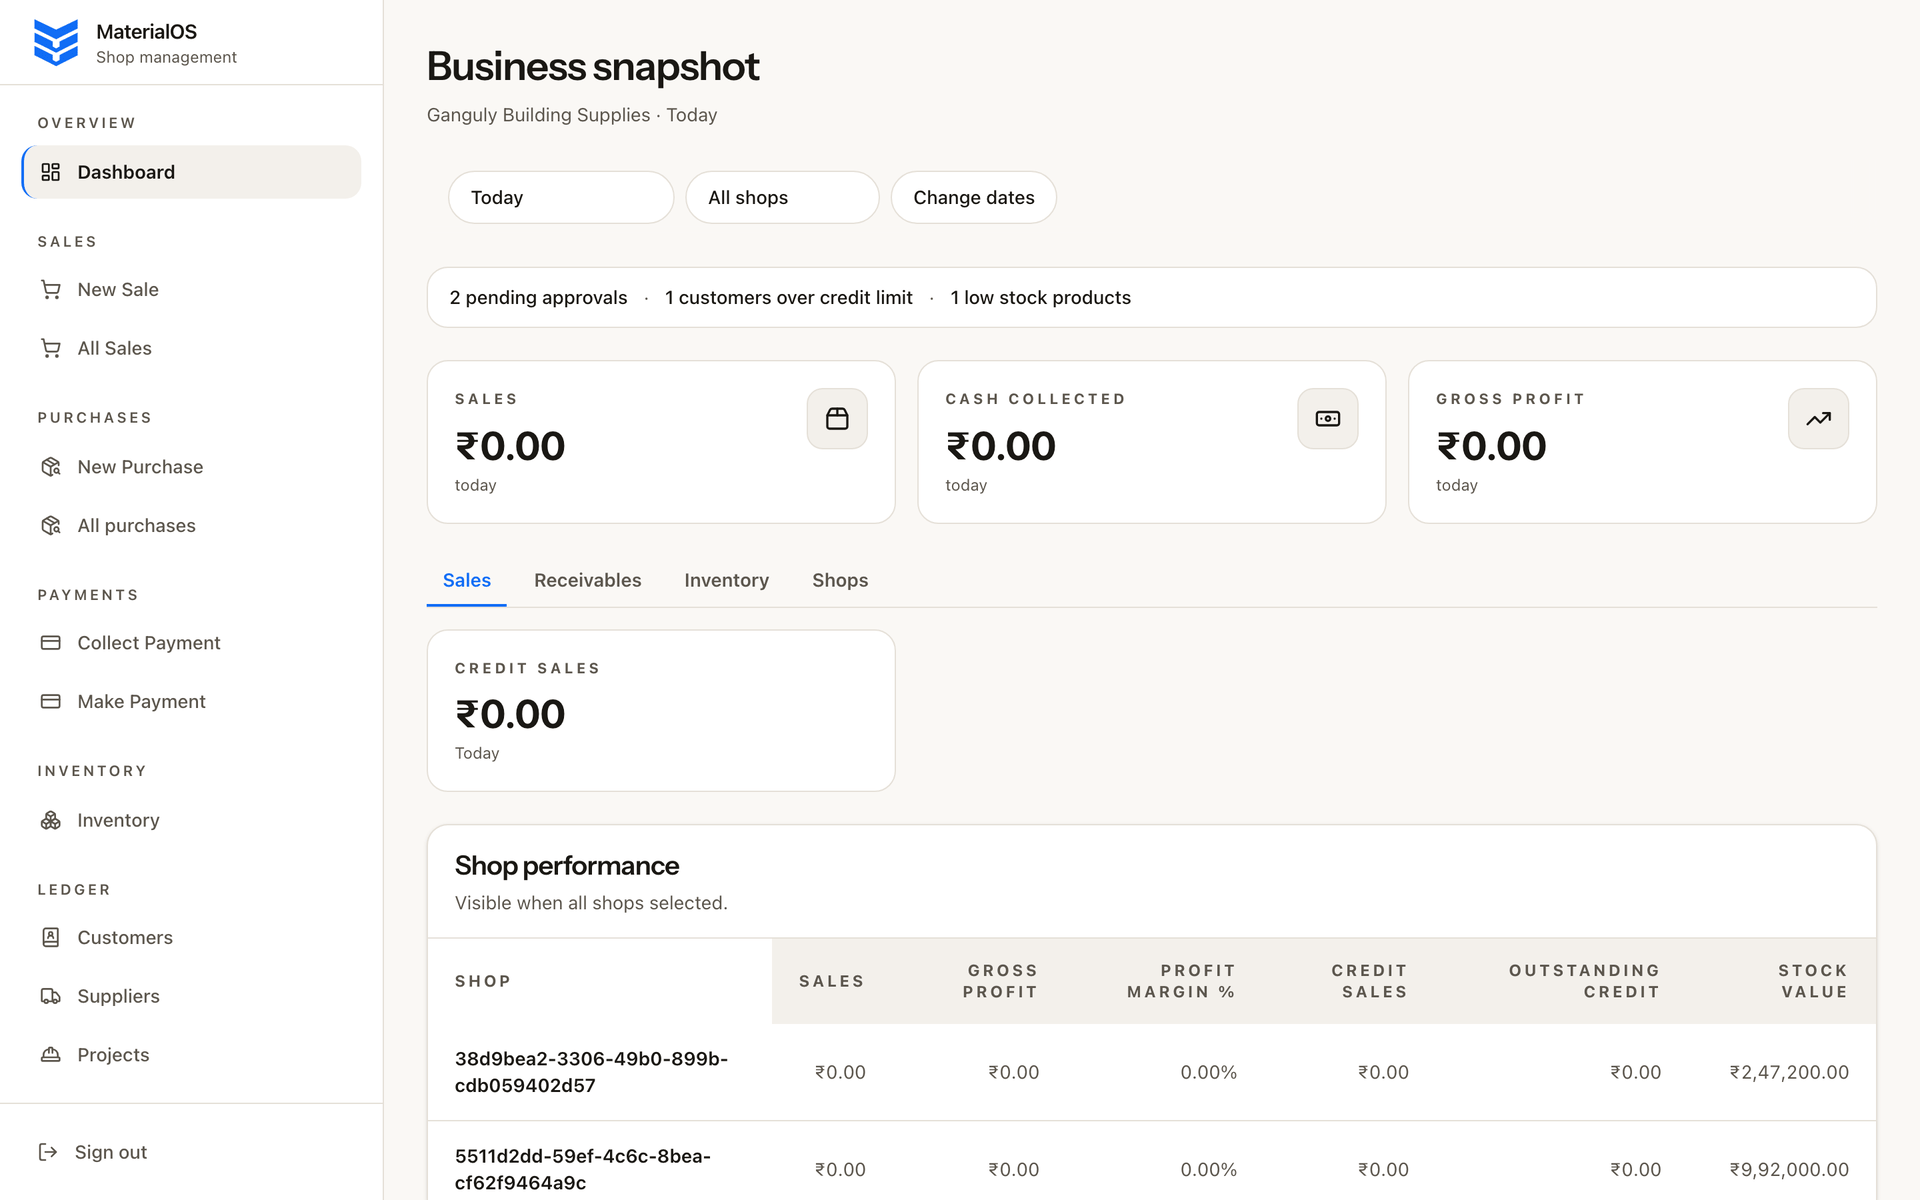
Task: Click the Sign out arrow icon
Action: (48, 1152)
